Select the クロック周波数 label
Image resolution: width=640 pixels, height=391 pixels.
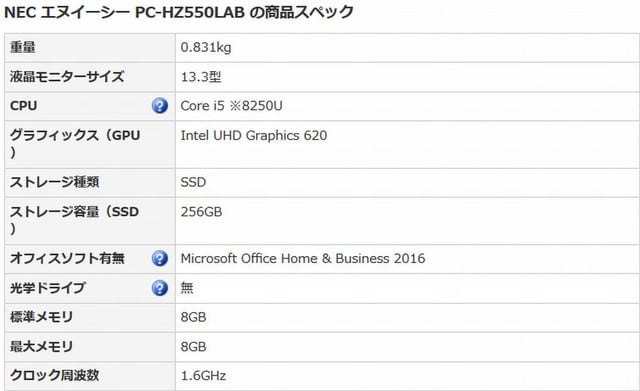point(54,375)
